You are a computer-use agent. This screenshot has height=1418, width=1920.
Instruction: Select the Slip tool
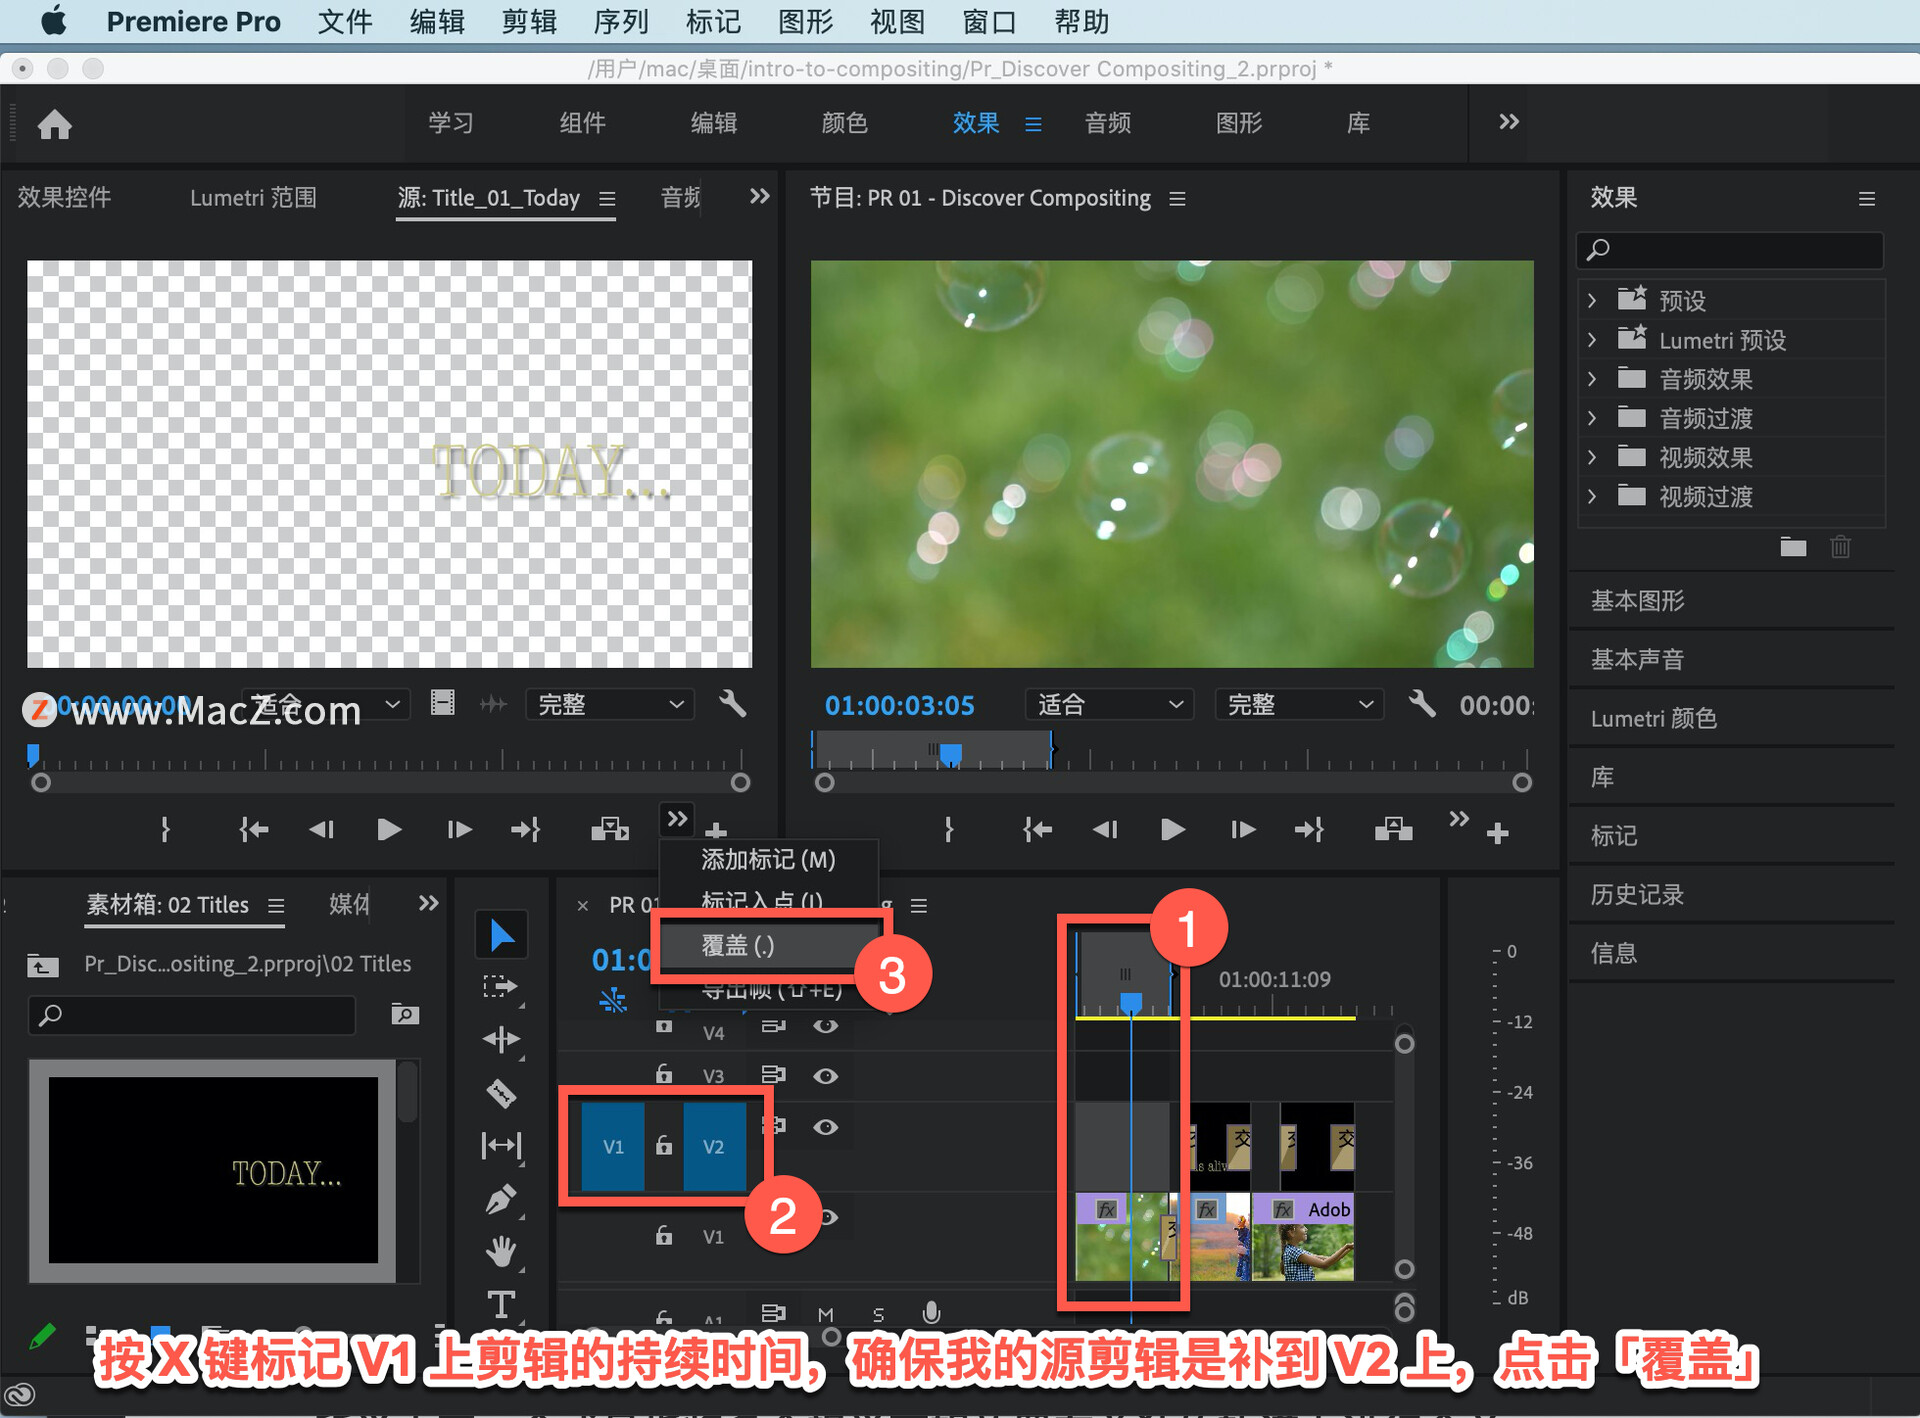pos(501,1145)
